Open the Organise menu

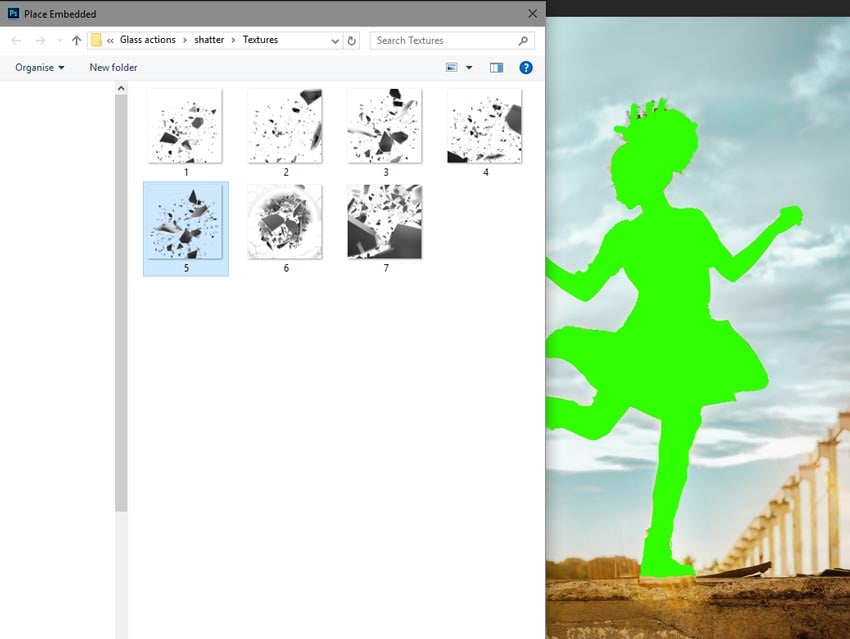point(40,67)
